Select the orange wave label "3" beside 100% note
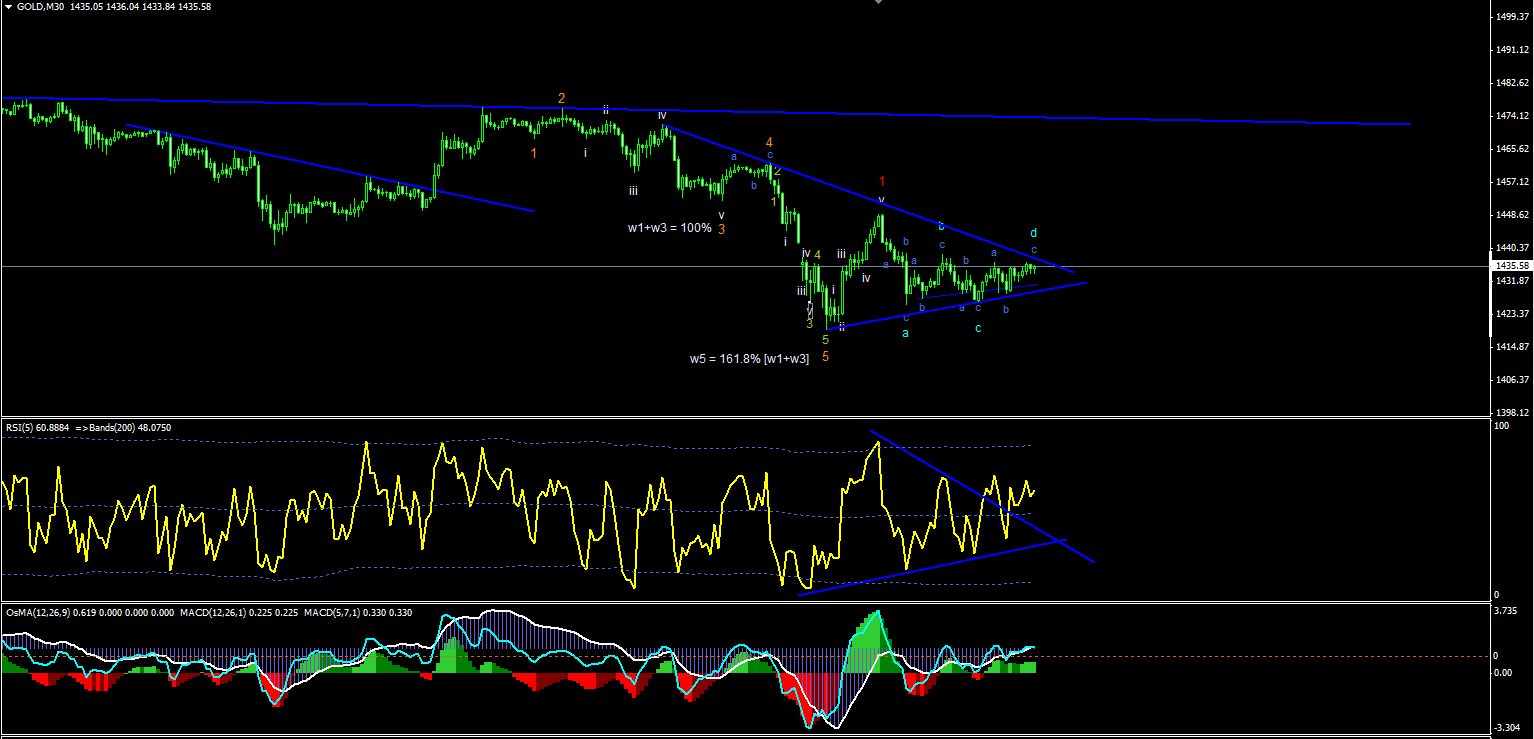 pos(721,229)
